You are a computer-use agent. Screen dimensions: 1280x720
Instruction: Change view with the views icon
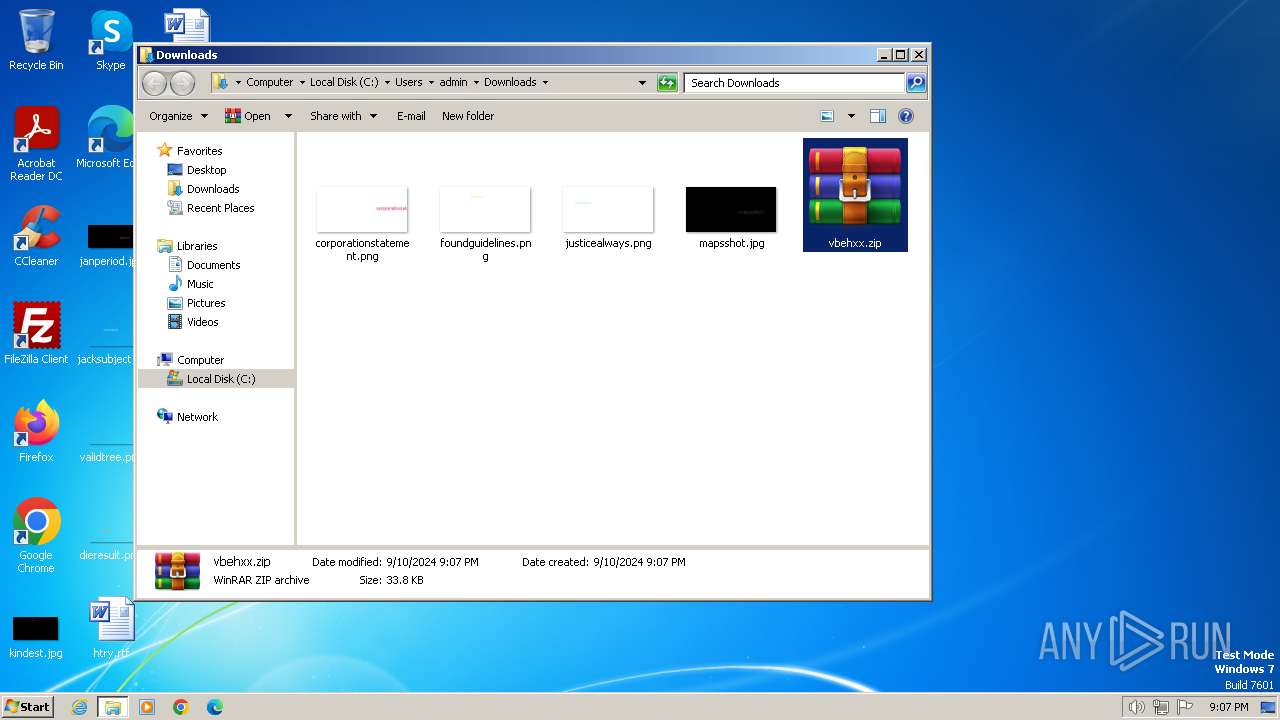click(827, 116)
